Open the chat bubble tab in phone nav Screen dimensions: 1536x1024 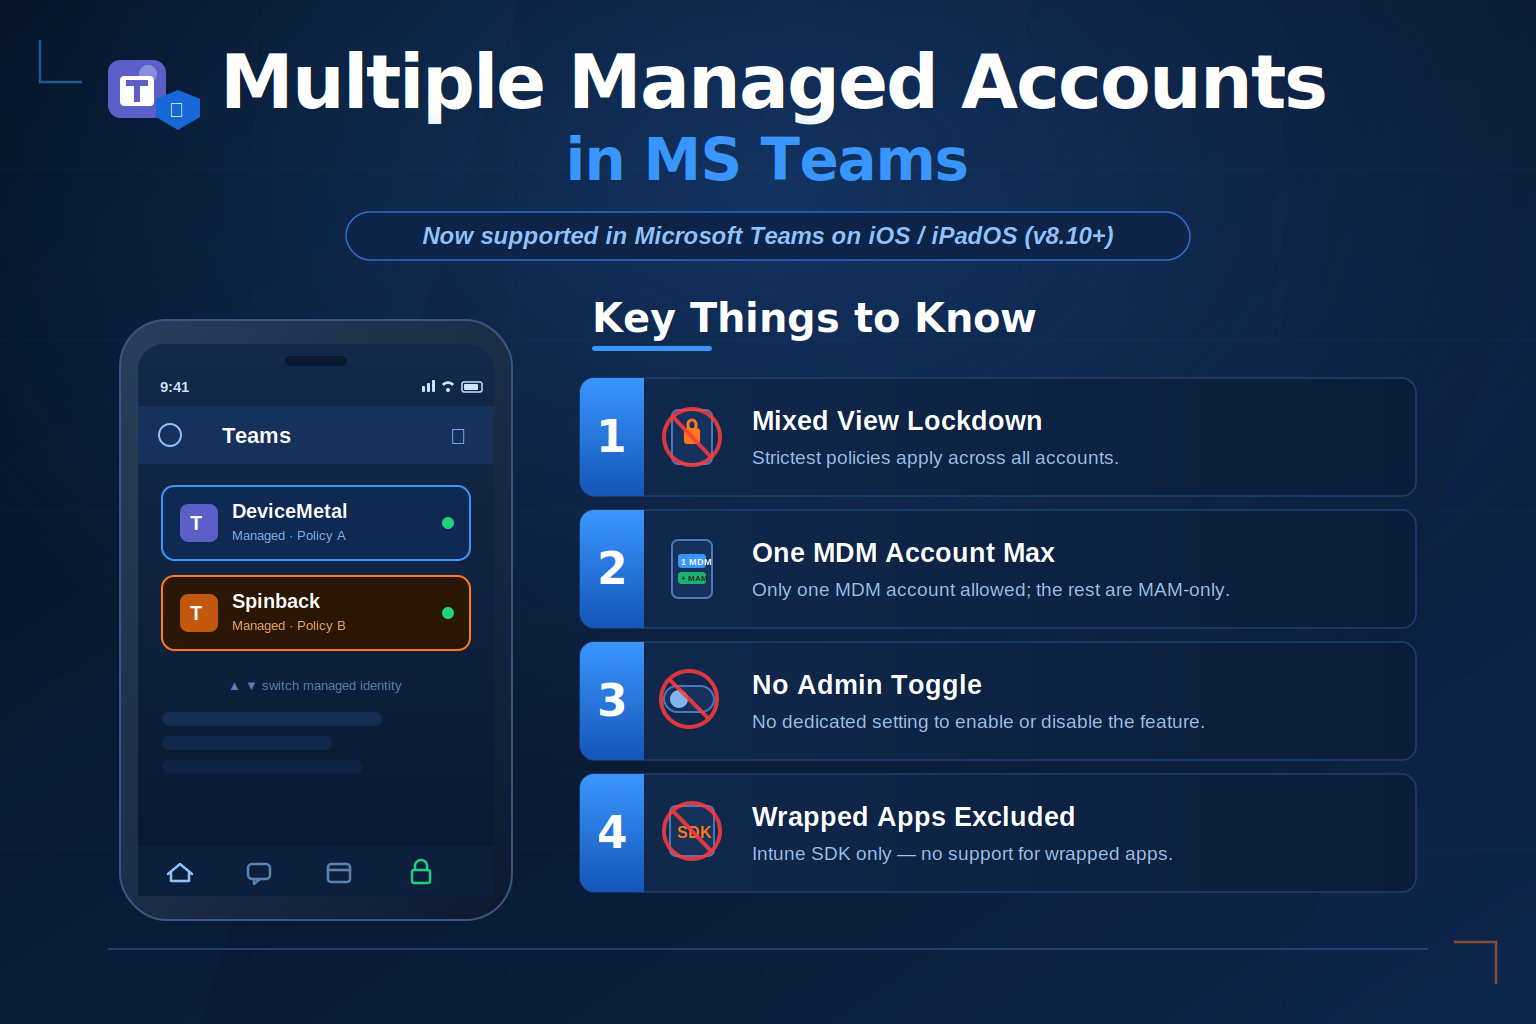click(259, 873)
